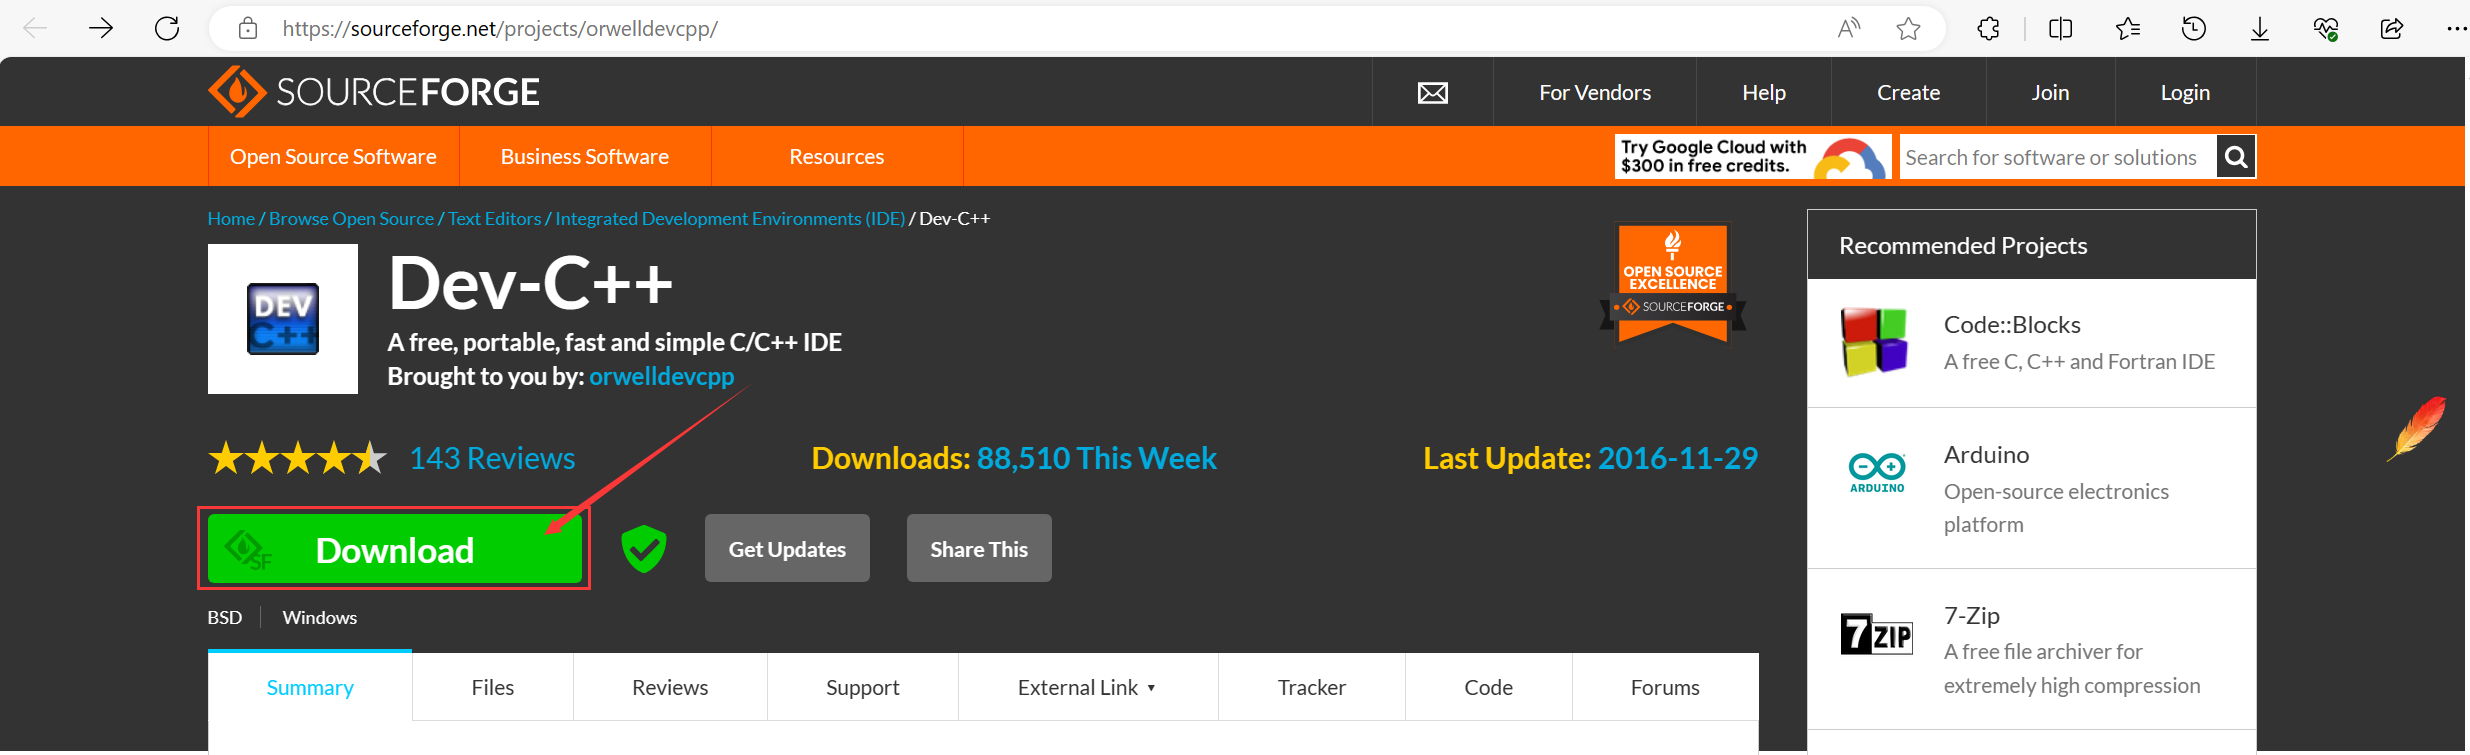This screenshot has width=2470, height=755.
Task: Click the Open Source Excellence badge
Action: [x=1673, y=283]
